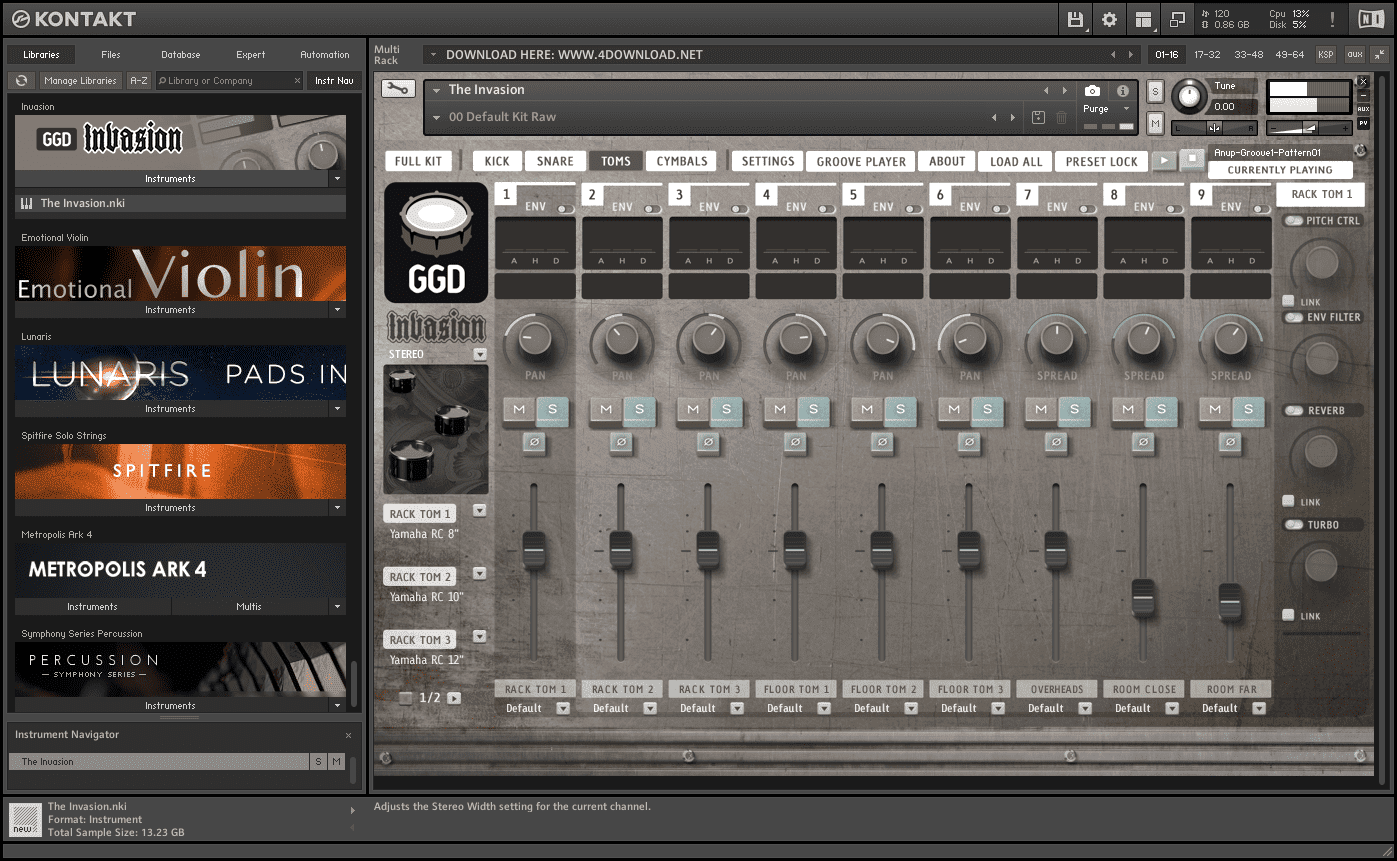Open the Multi Rack name dropdown
Viewport: 1397px width, 861px height.
coord(432,54)
